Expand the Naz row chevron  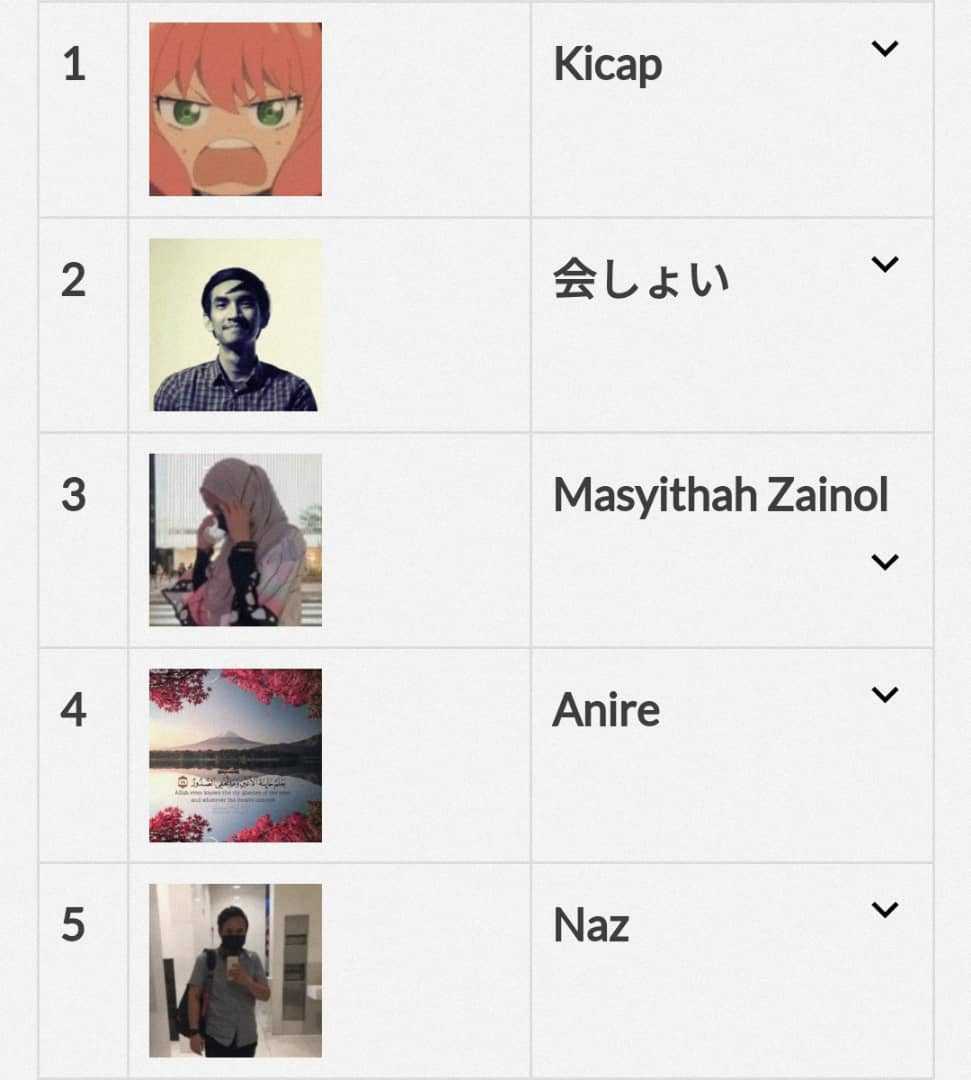[x=884, y=910]
